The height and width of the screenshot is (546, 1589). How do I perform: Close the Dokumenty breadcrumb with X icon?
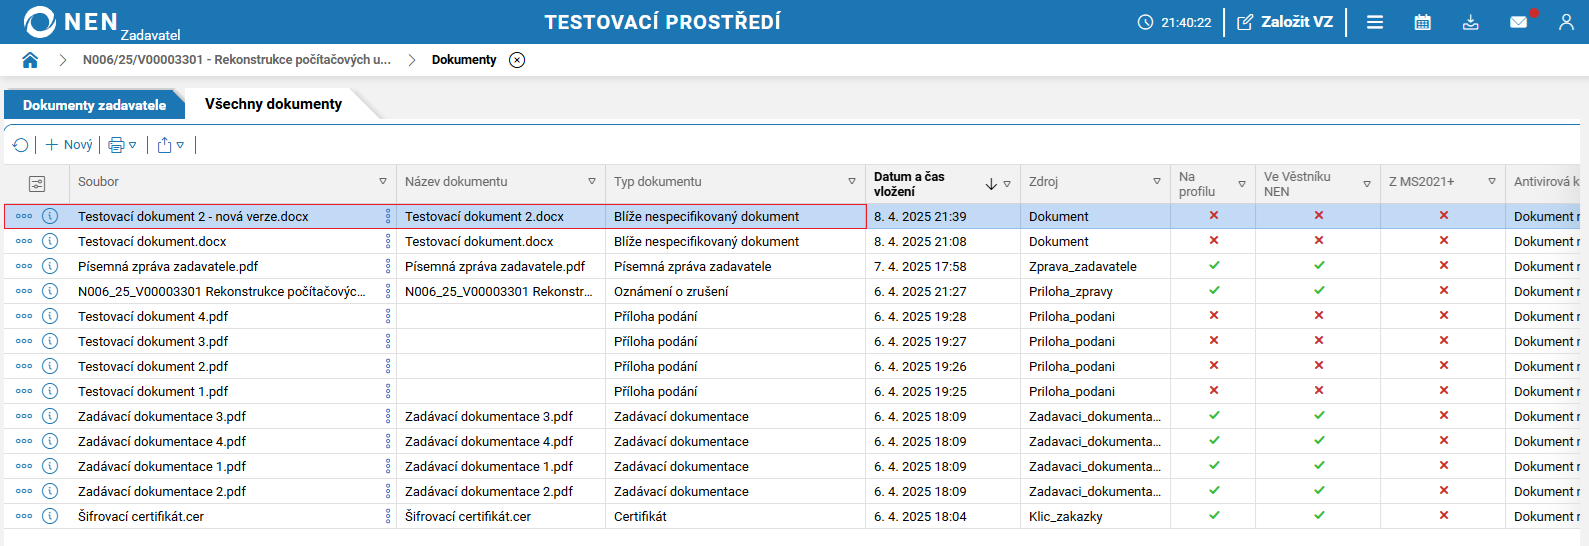coord(517,60)
